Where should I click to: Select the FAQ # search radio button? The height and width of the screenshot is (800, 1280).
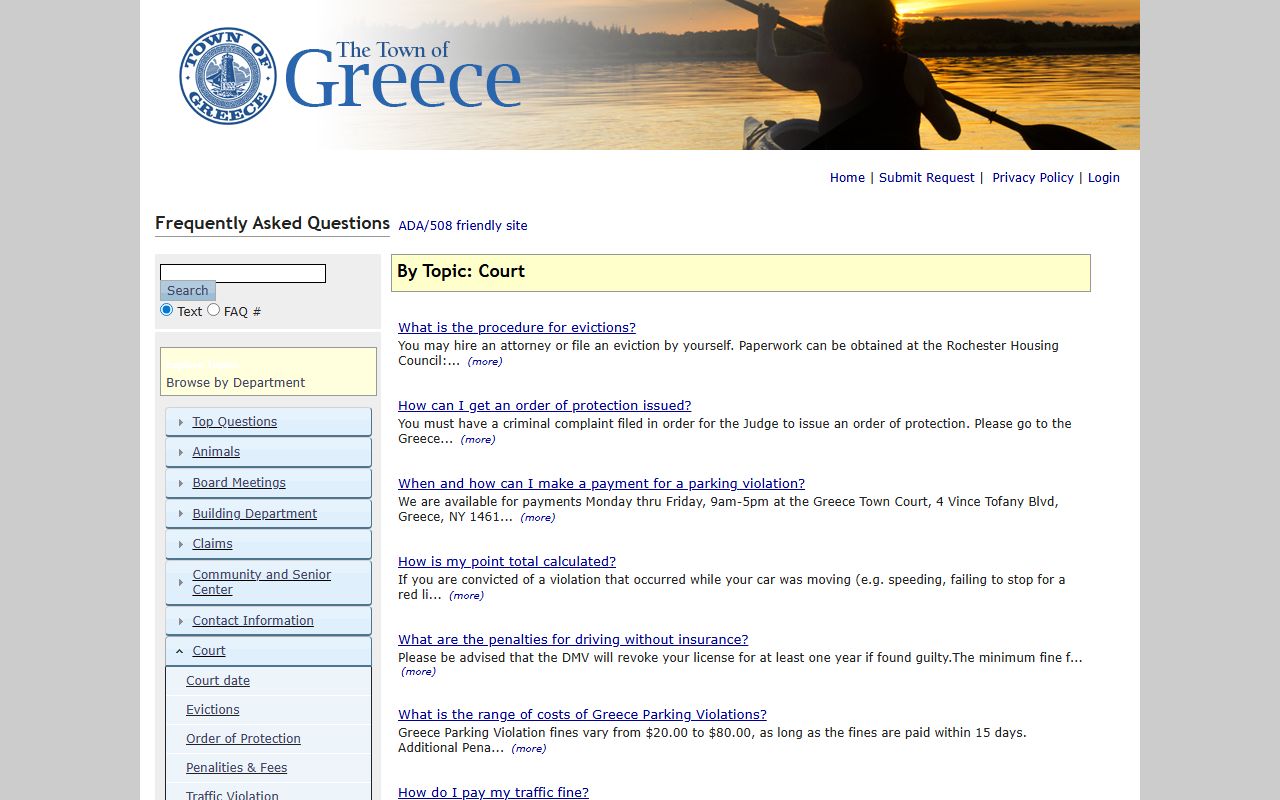tap(213, 310)
